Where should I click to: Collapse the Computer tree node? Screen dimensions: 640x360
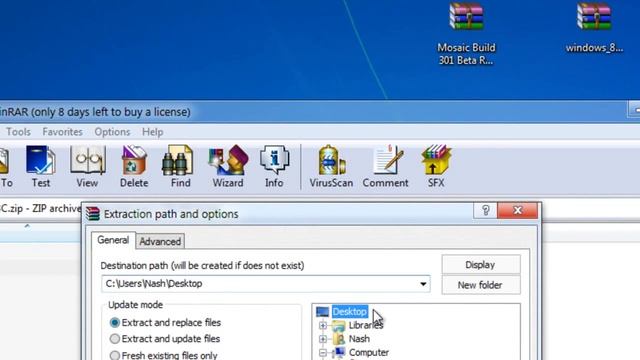323,352
